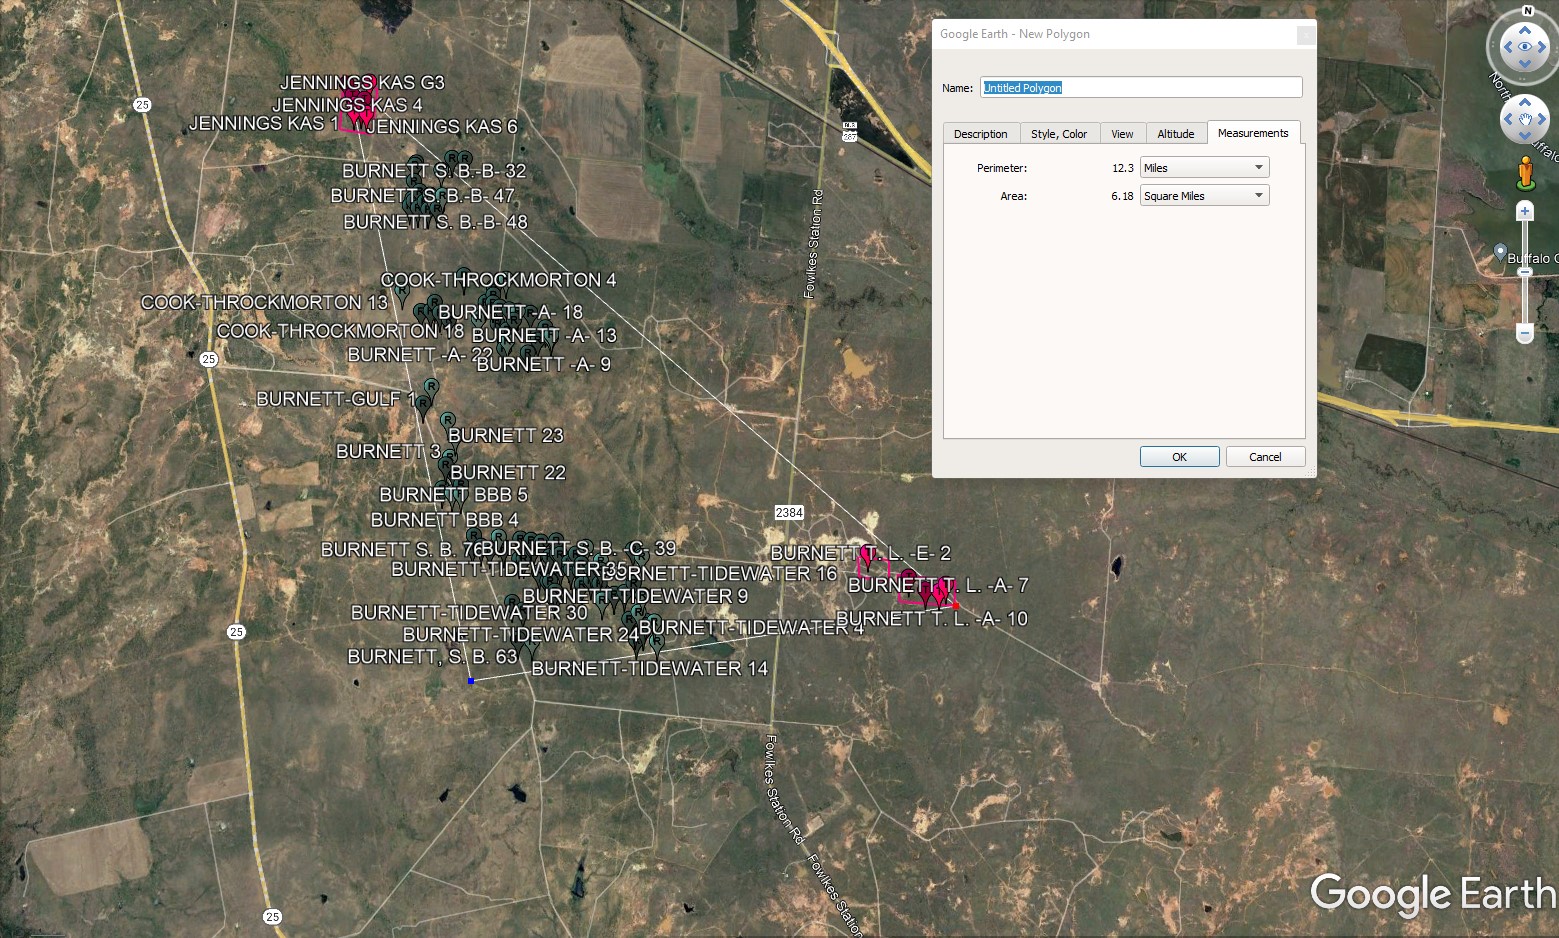The height and width of the screenshot is (938, 1559).
Task: Click the eye icon in Look joystick
Action: pos(1525,47)
